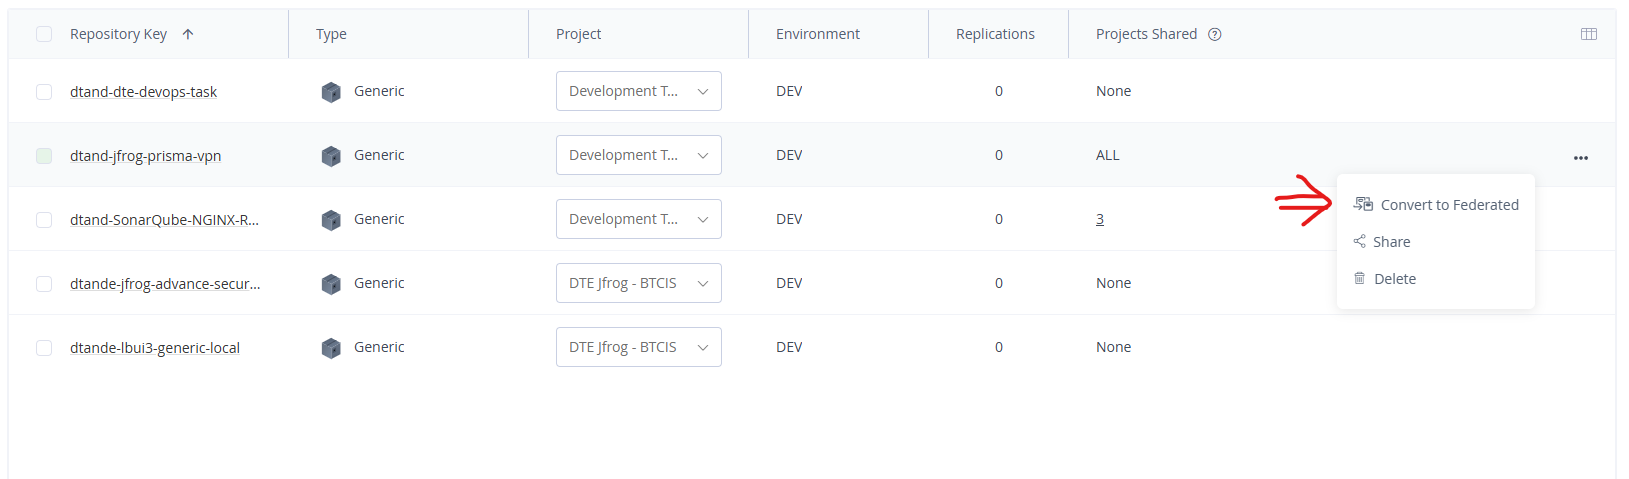Click Generic package icon for dtande-jfrog-advance-secur row
Viewport: 1629px width, 479px height.
coord(331,284)
